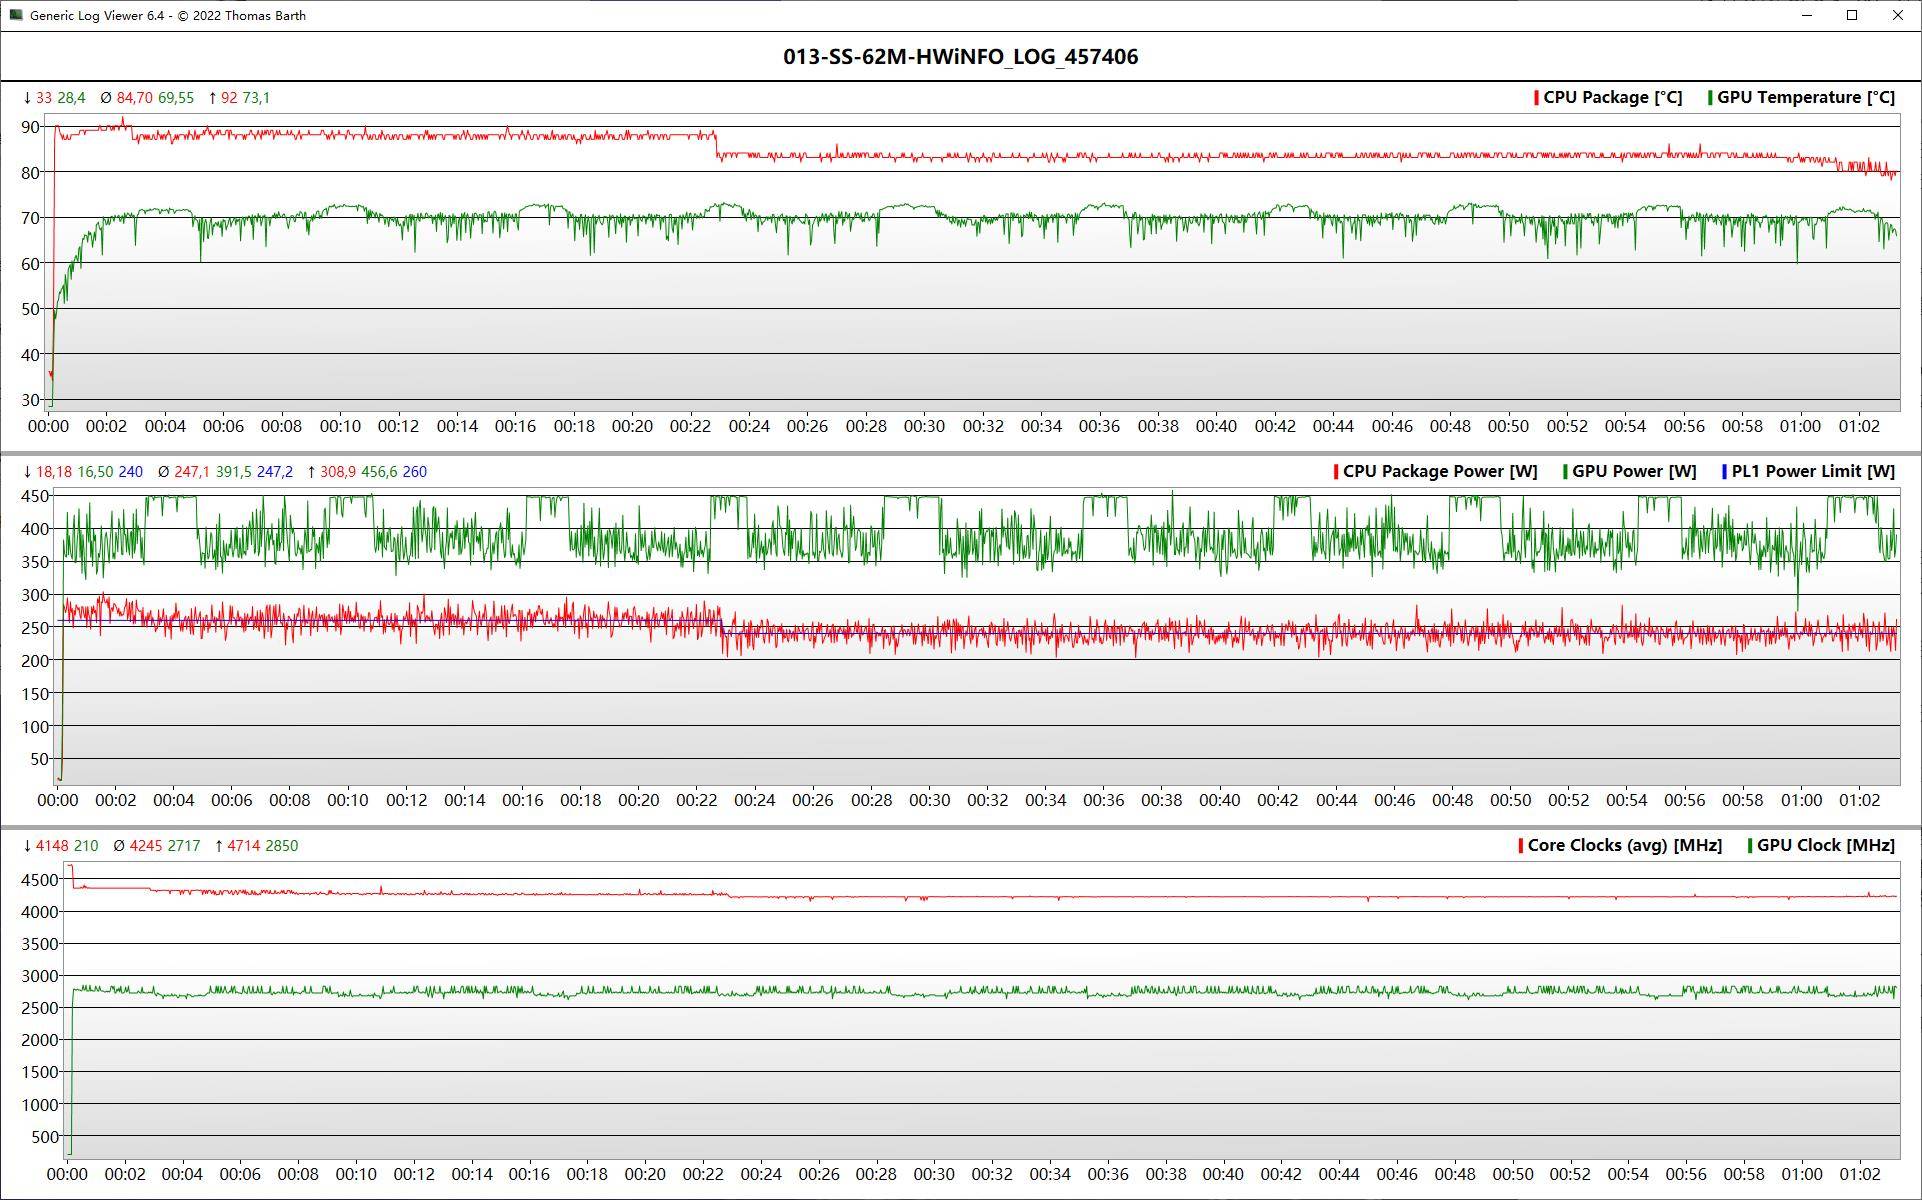The height and width of the screenshot is (1200, 1922).
Task: Click the average symbol icon in temperature stats
Action: (x=106, y=98)
